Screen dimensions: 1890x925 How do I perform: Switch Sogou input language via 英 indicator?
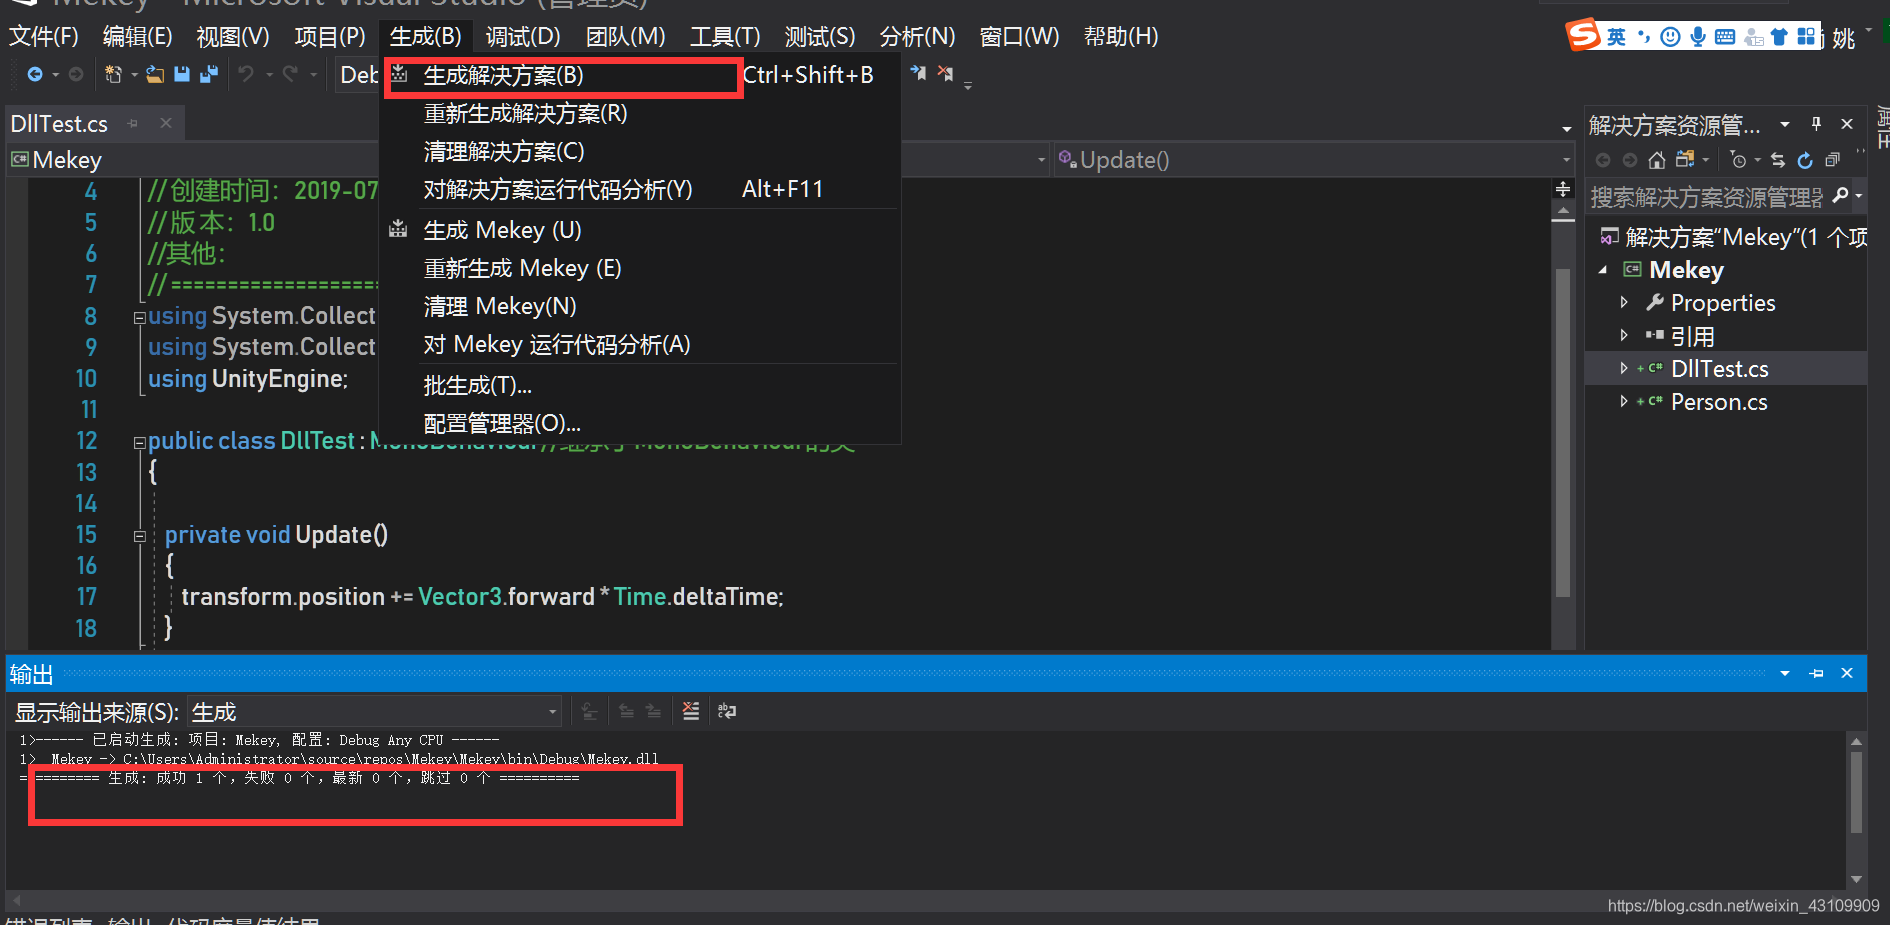tap(1616, 37)
